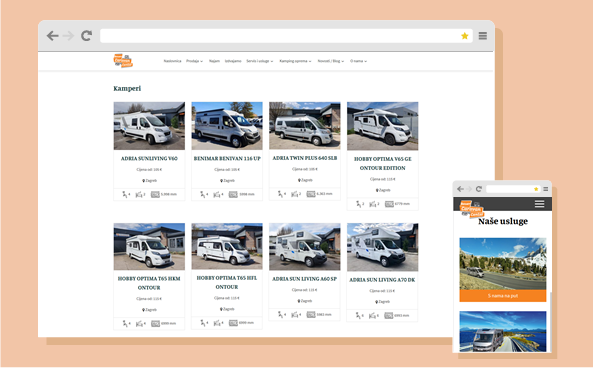The height and width of the screenshot is (368, 593).
Task: Click the orange 'S nama na put' button
Action: pyautogui.click(x=503, y=296)
